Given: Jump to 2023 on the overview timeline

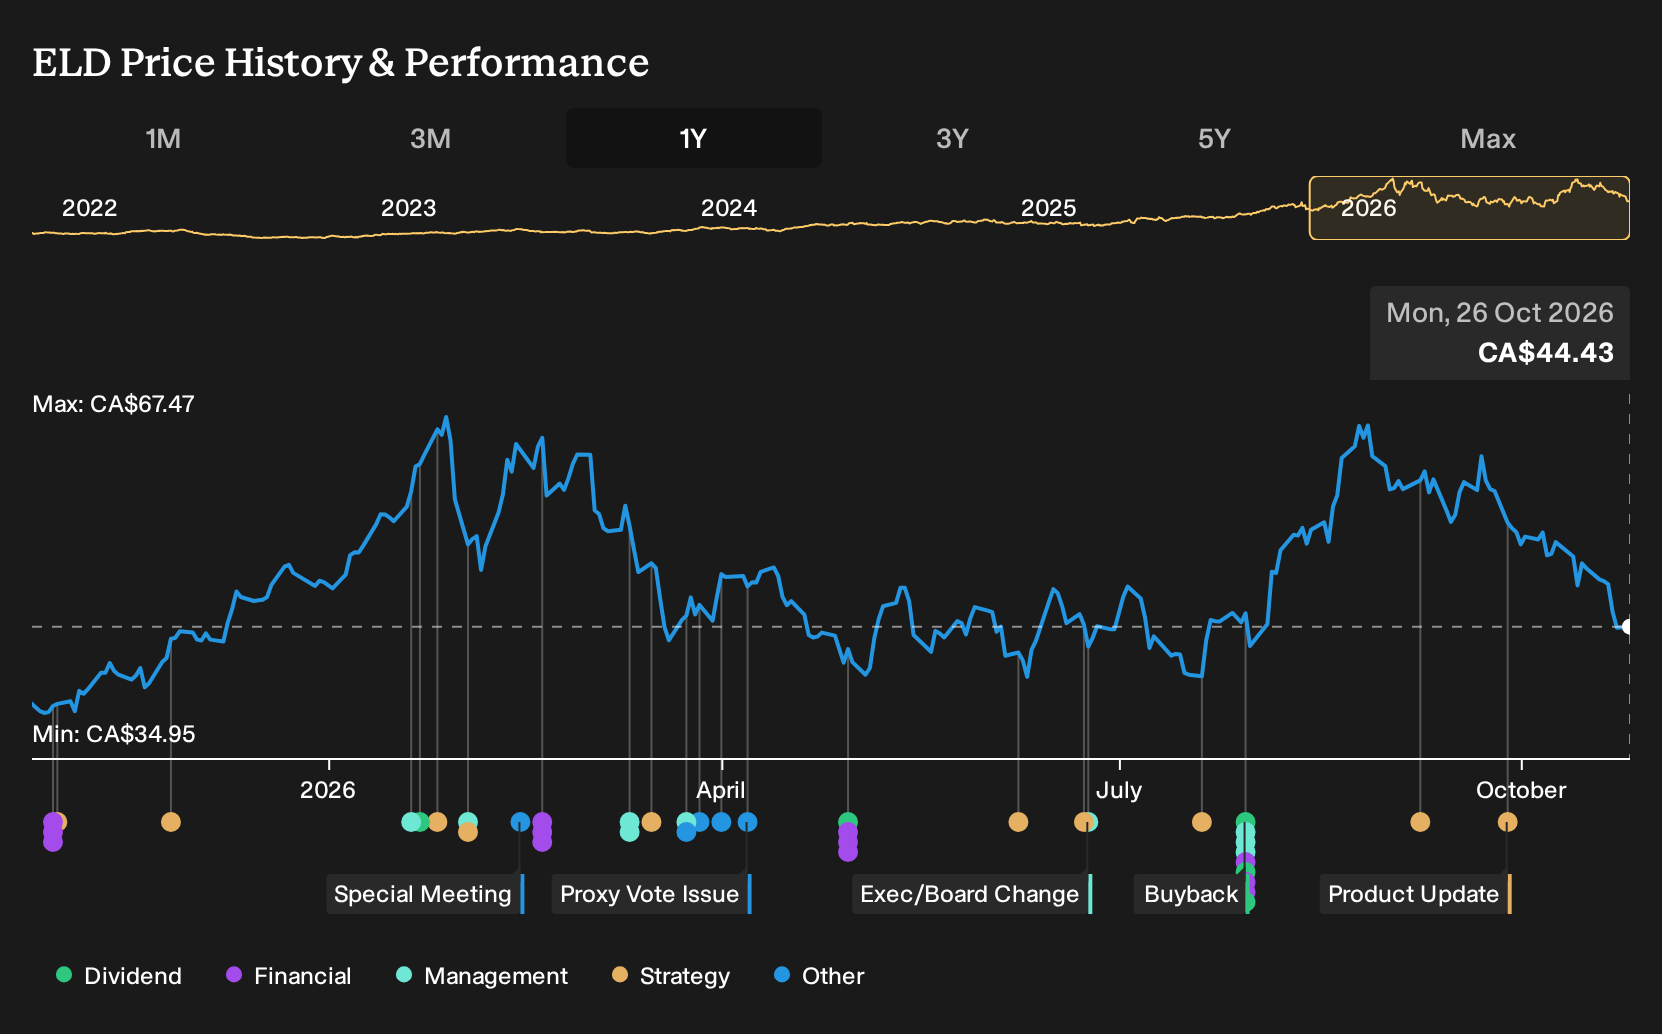Looking at the screenshot, I should 408,208.
